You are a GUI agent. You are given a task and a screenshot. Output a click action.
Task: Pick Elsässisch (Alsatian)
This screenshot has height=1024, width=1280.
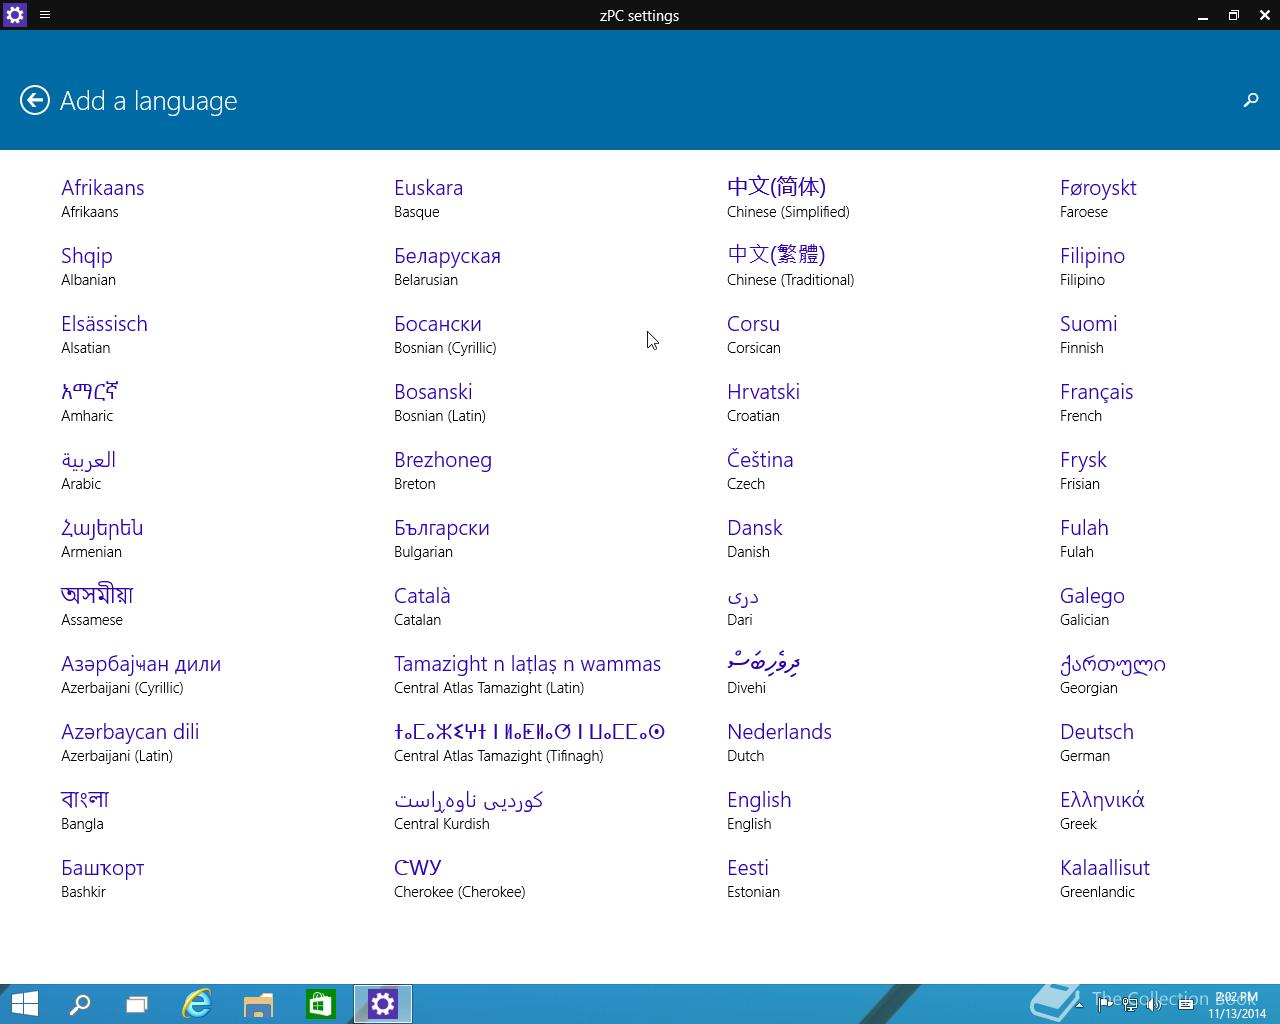click(104, 334)
